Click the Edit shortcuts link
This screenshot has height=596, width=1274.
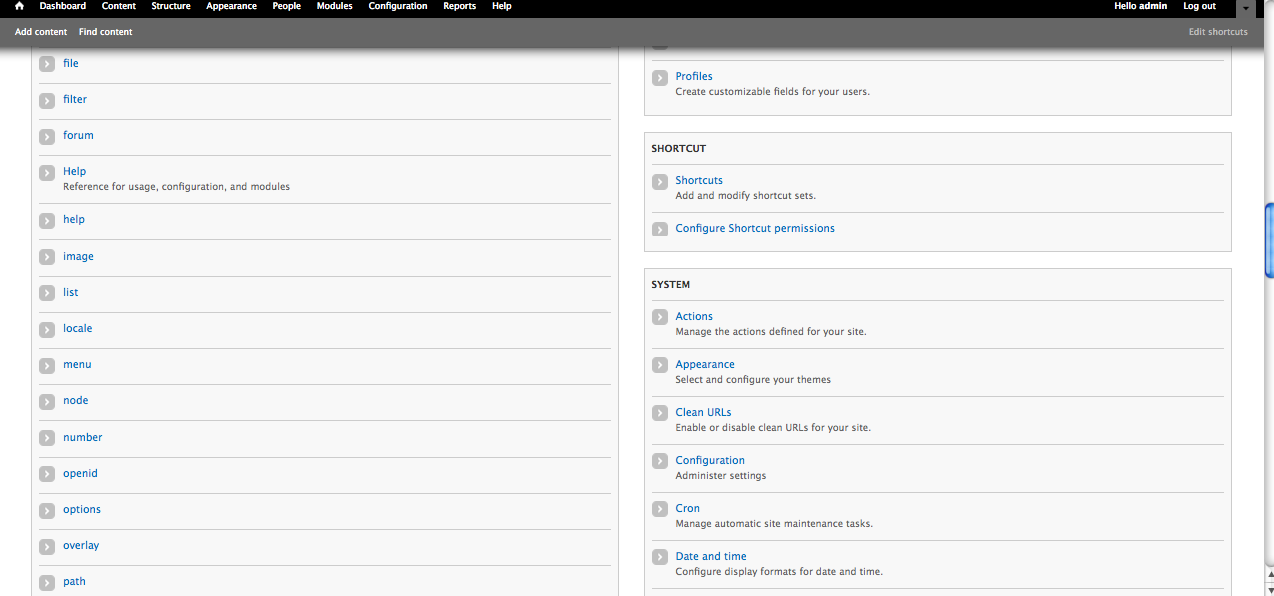(1217, 31)
